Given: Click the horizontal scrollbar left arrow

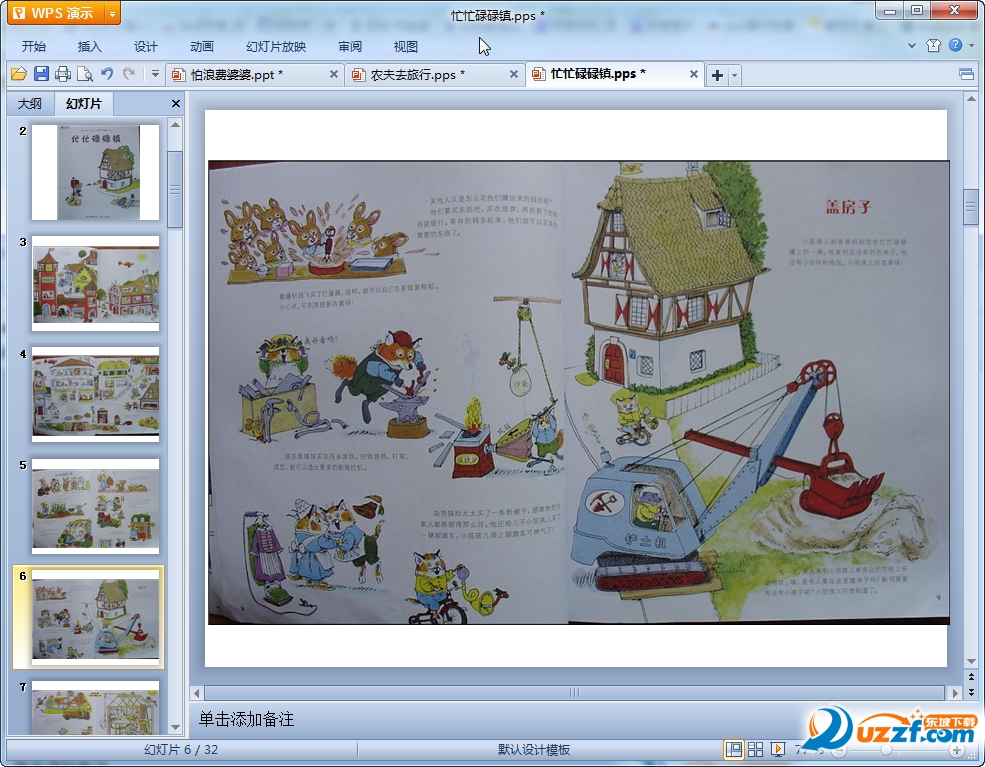Looking at the screenshot, I should pos(197,693).
